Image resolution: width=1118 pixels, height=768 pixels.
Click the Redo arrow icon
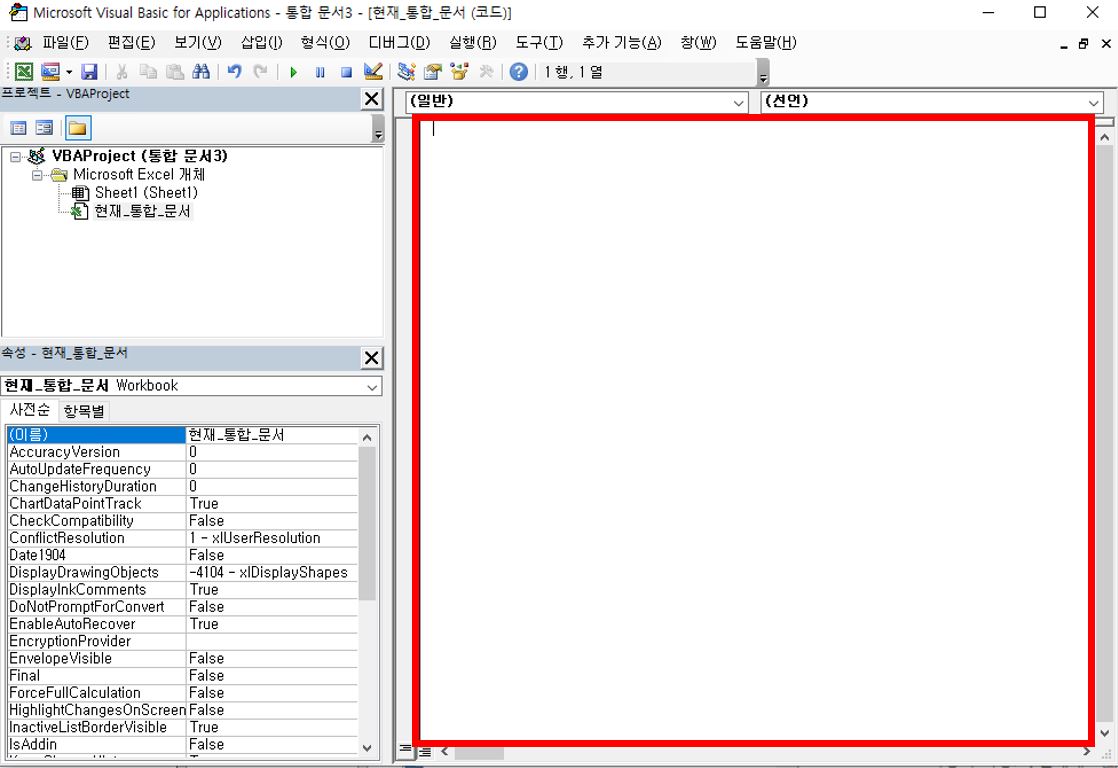(261, 71)
